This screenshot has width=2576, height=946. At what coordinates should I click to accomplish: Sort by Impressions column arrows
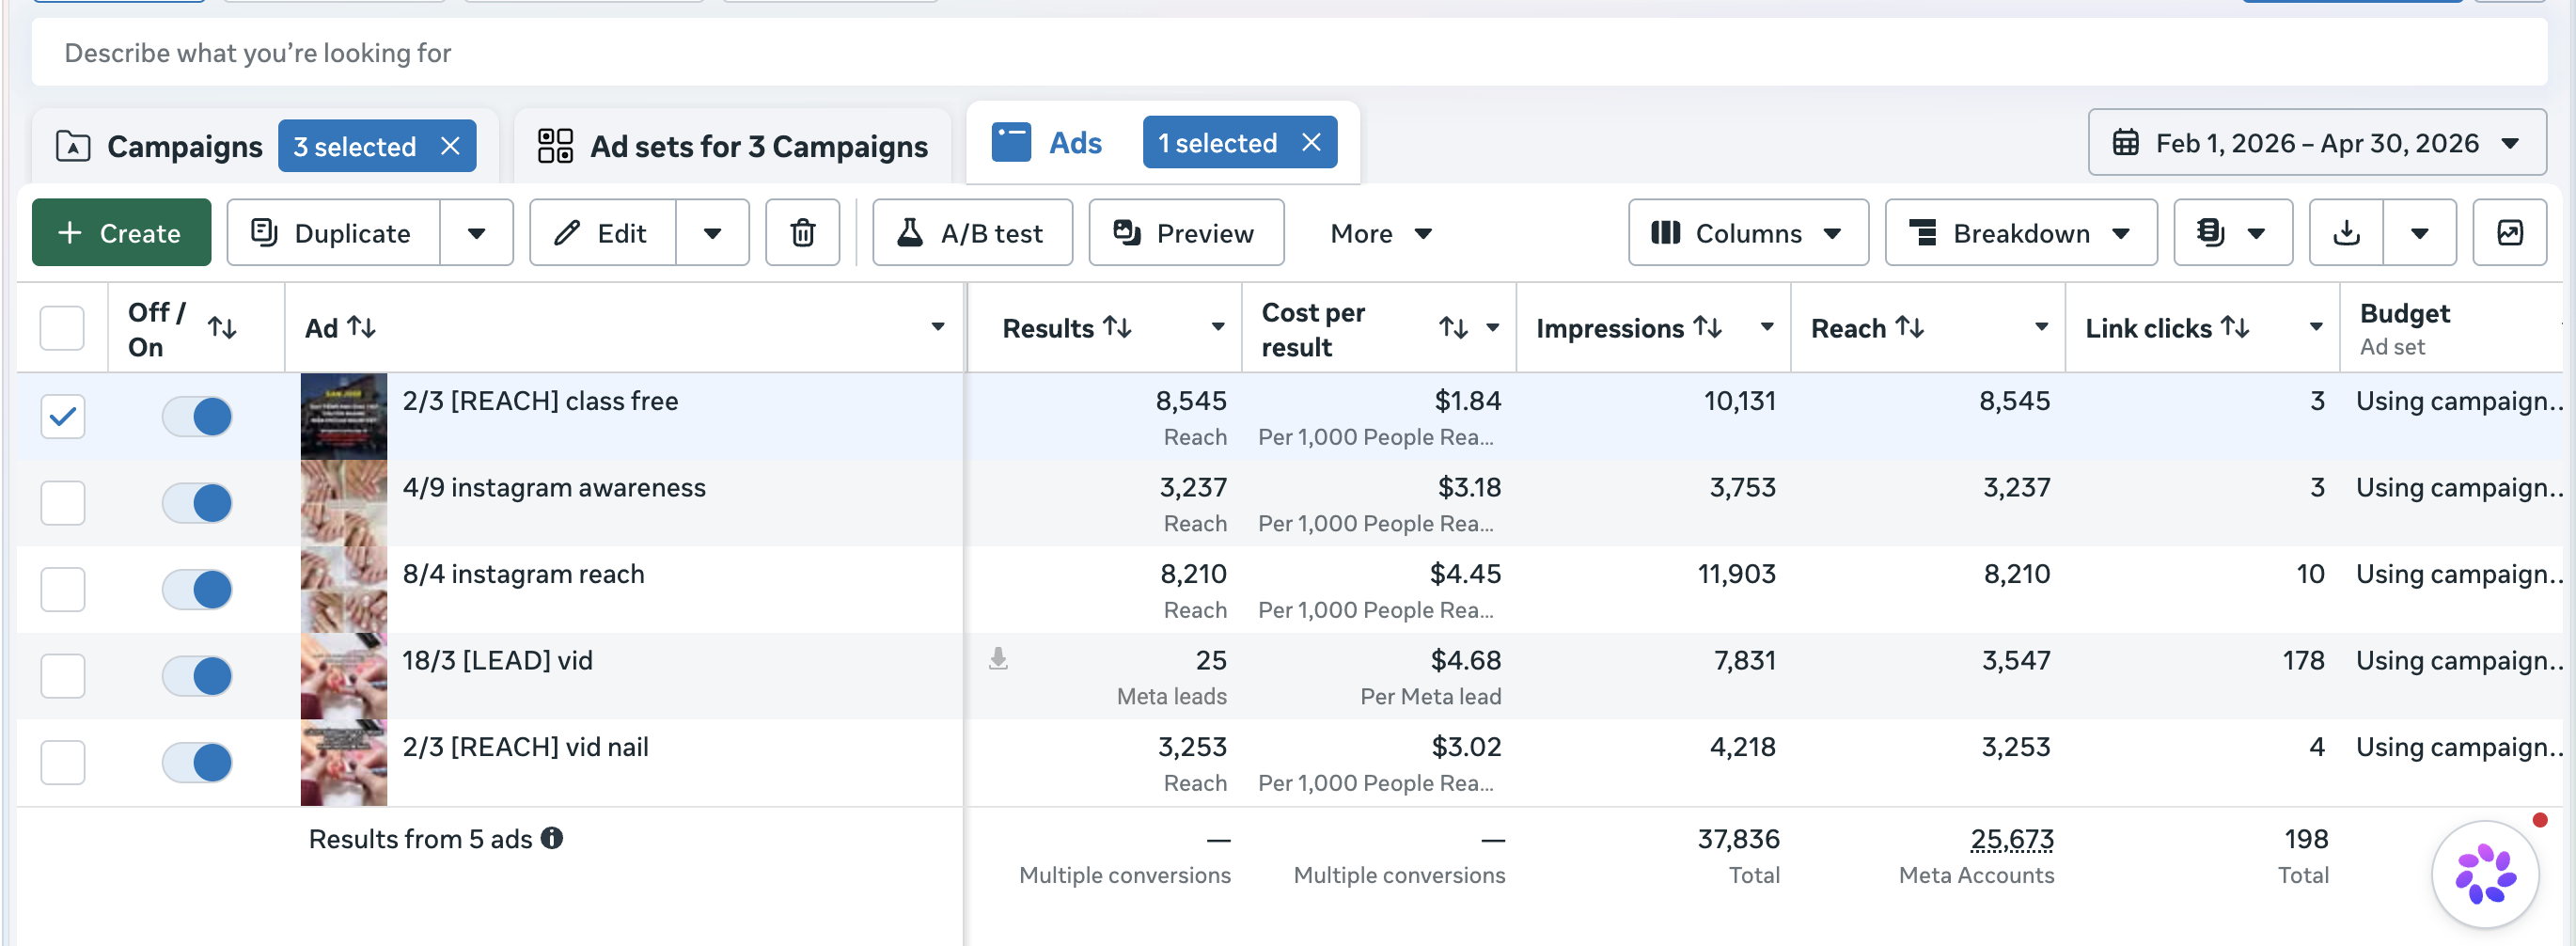tap(1708, 328)
